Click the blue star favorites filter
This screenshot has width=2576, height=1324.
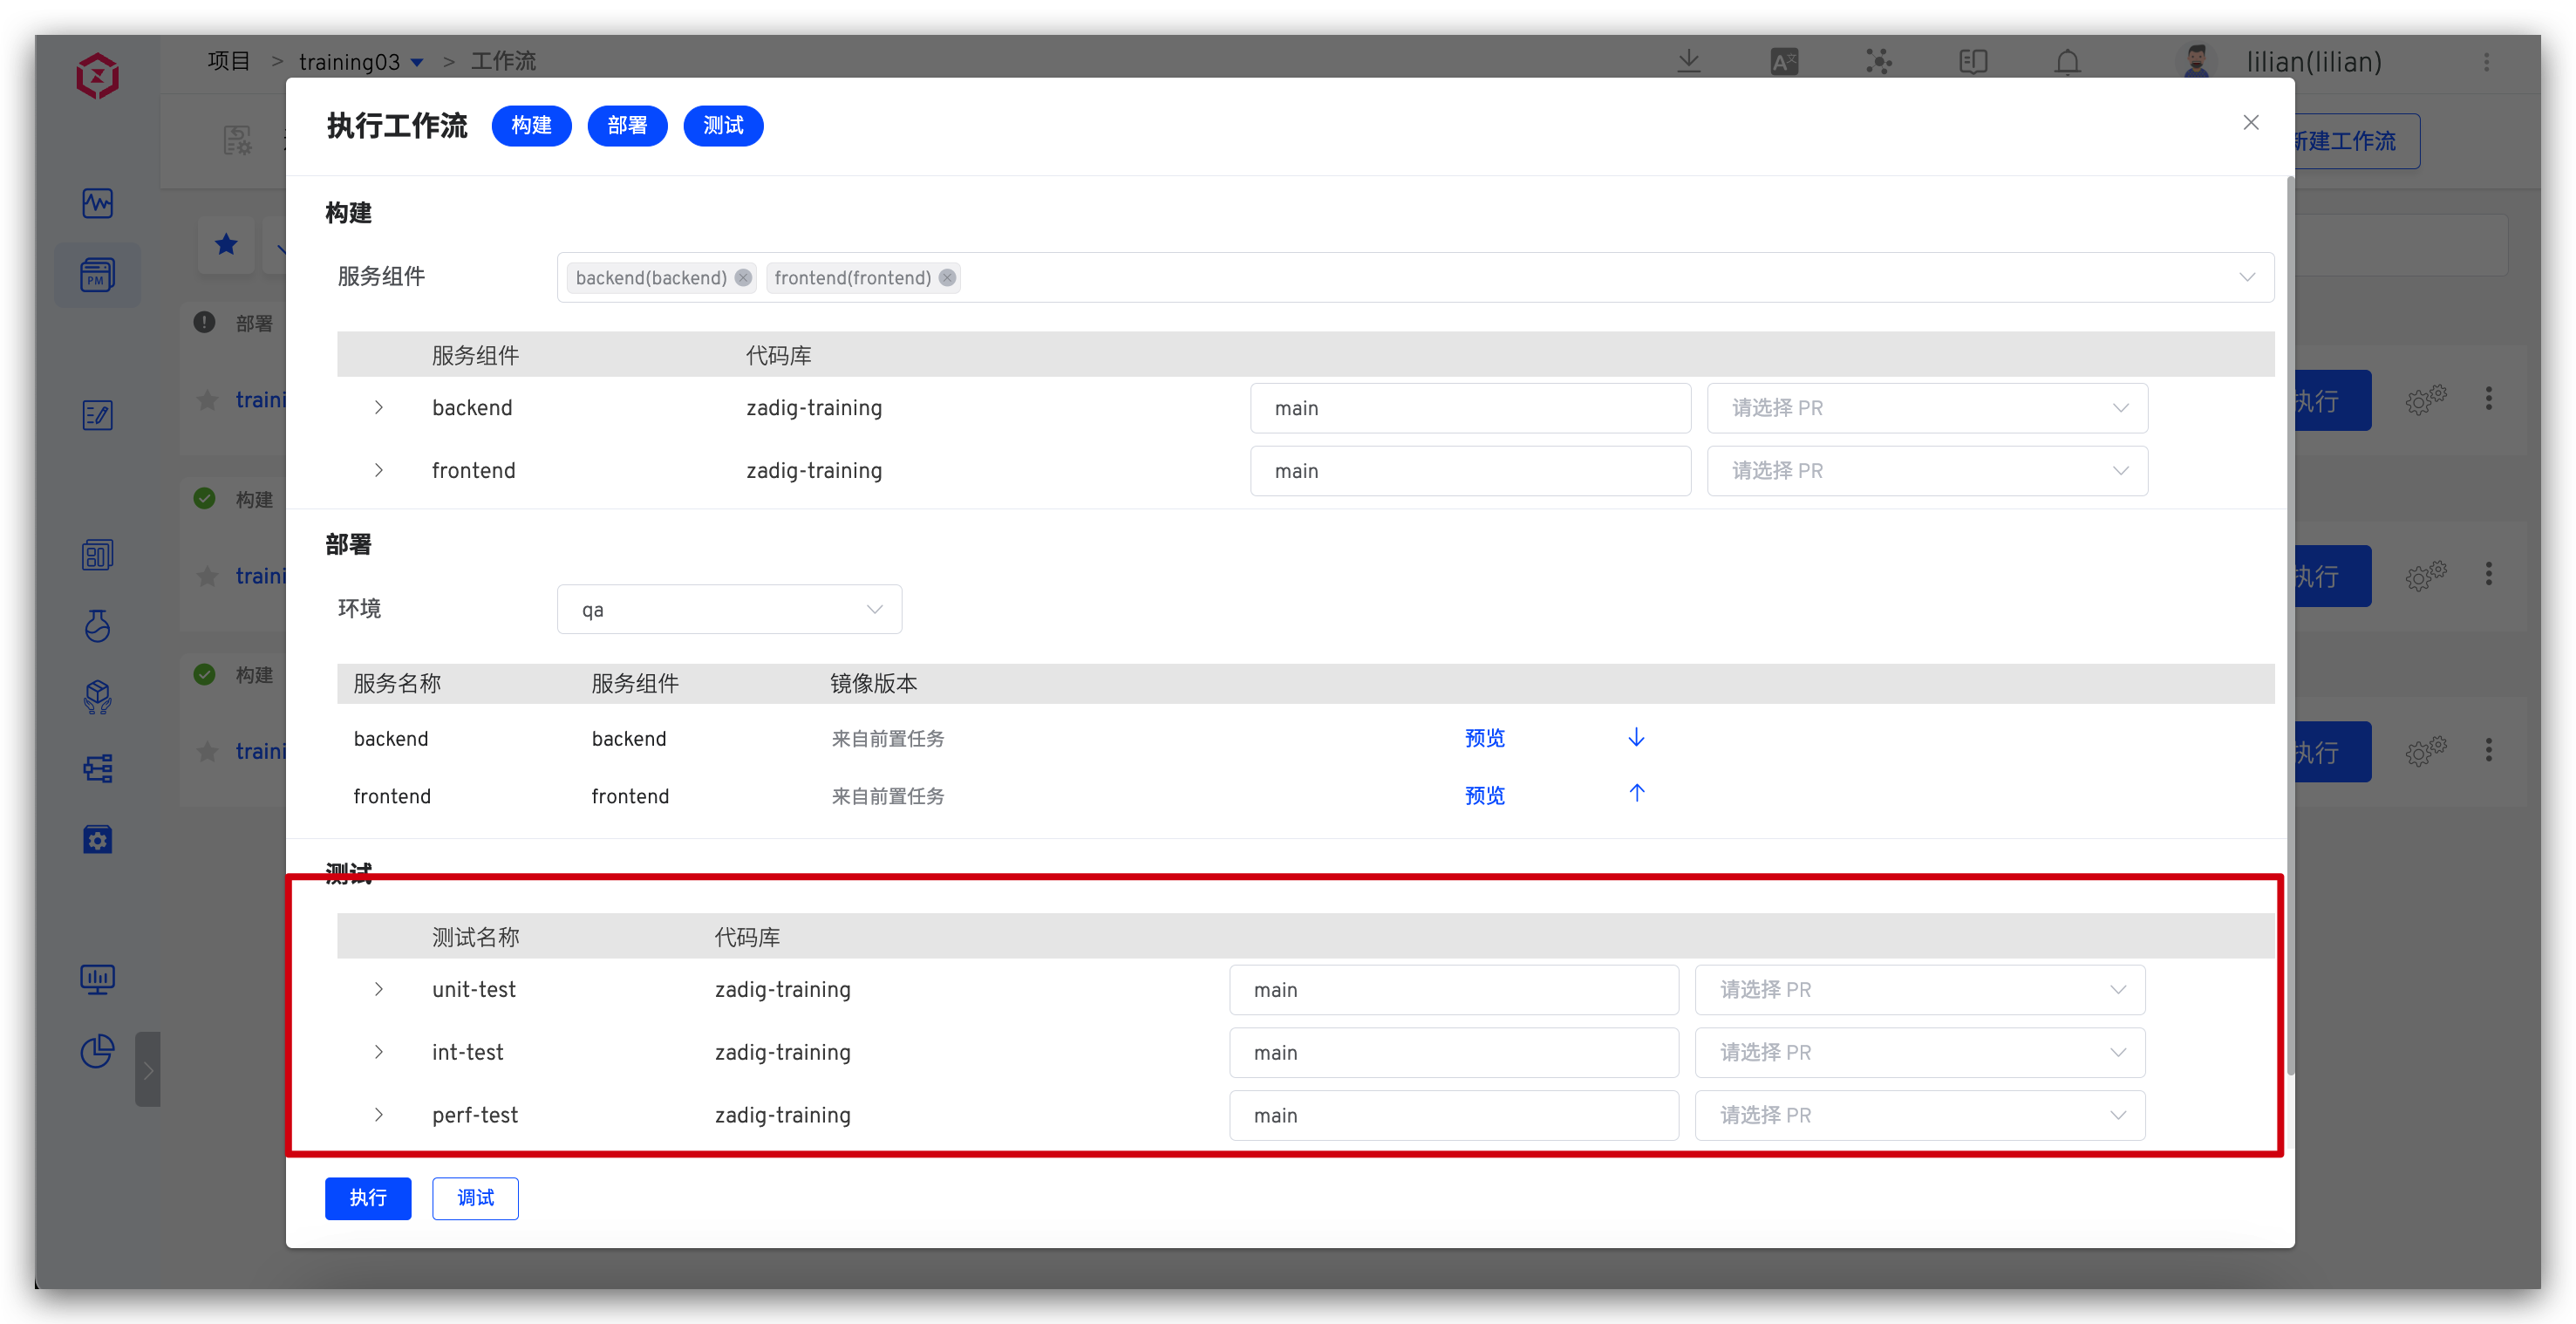226,243
